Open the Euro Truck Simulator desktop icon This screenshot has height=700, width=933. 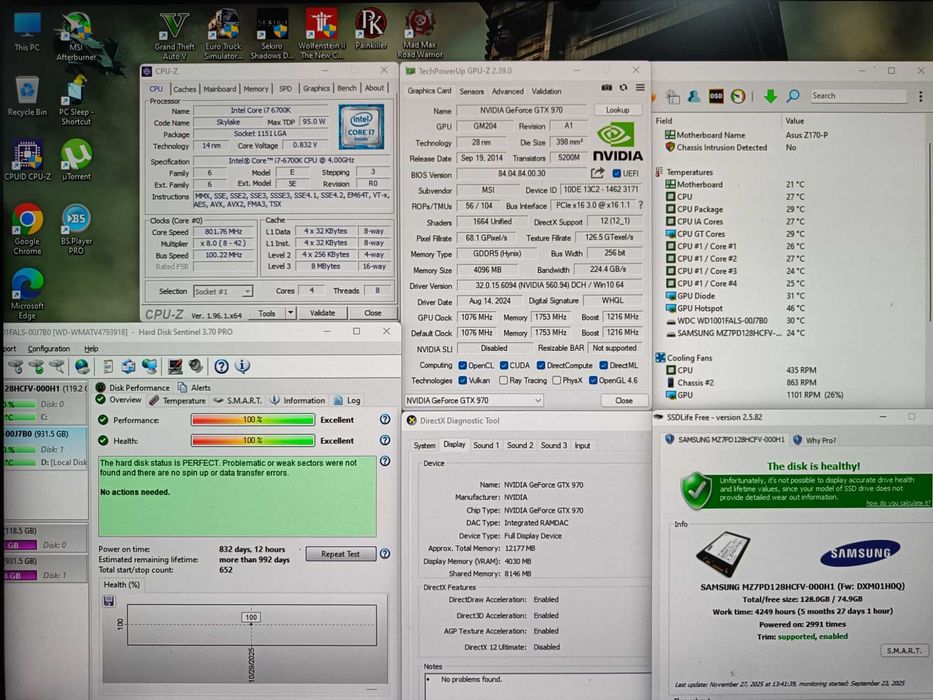tap(223, 36)
